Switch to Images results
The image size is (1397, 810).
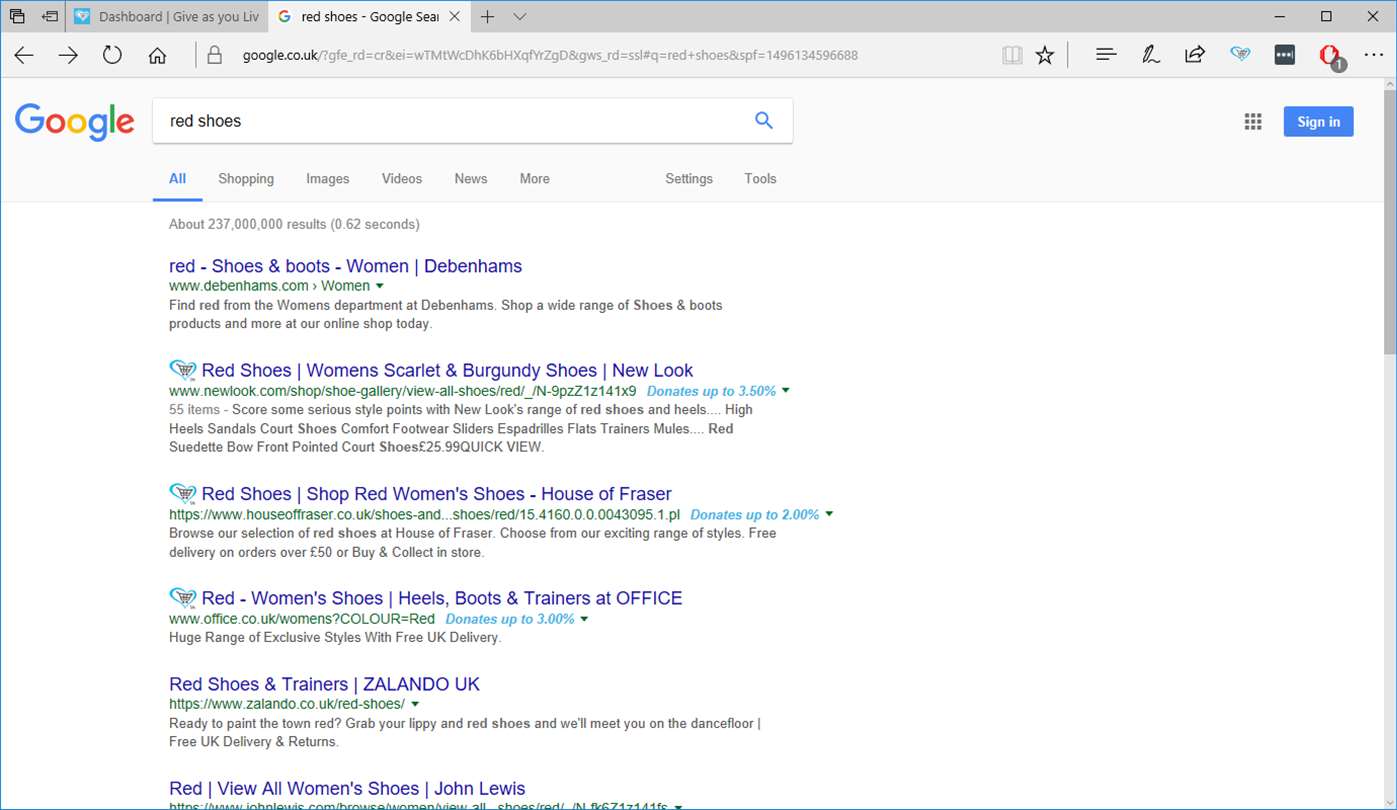(328, 179)
